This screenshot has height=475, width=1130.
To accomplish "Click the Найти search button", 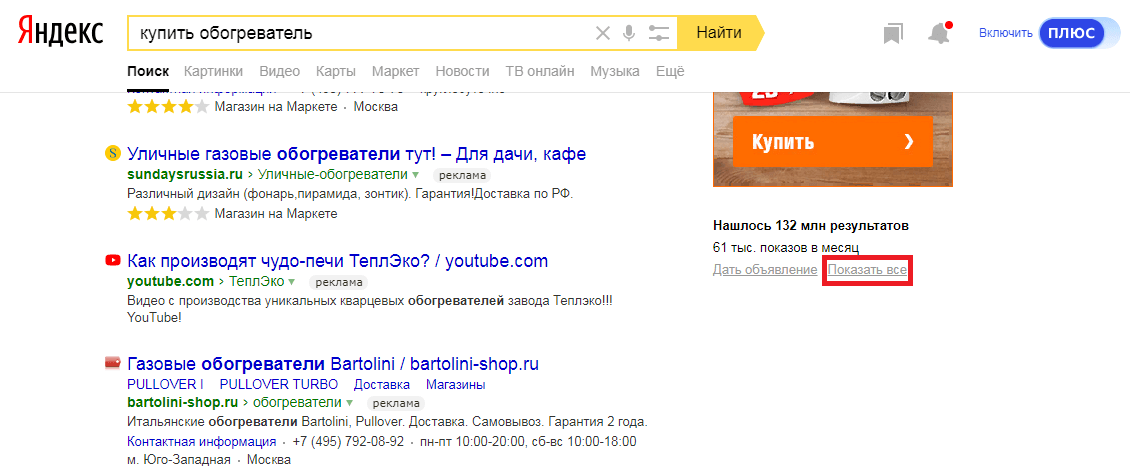I will (719, 32).
